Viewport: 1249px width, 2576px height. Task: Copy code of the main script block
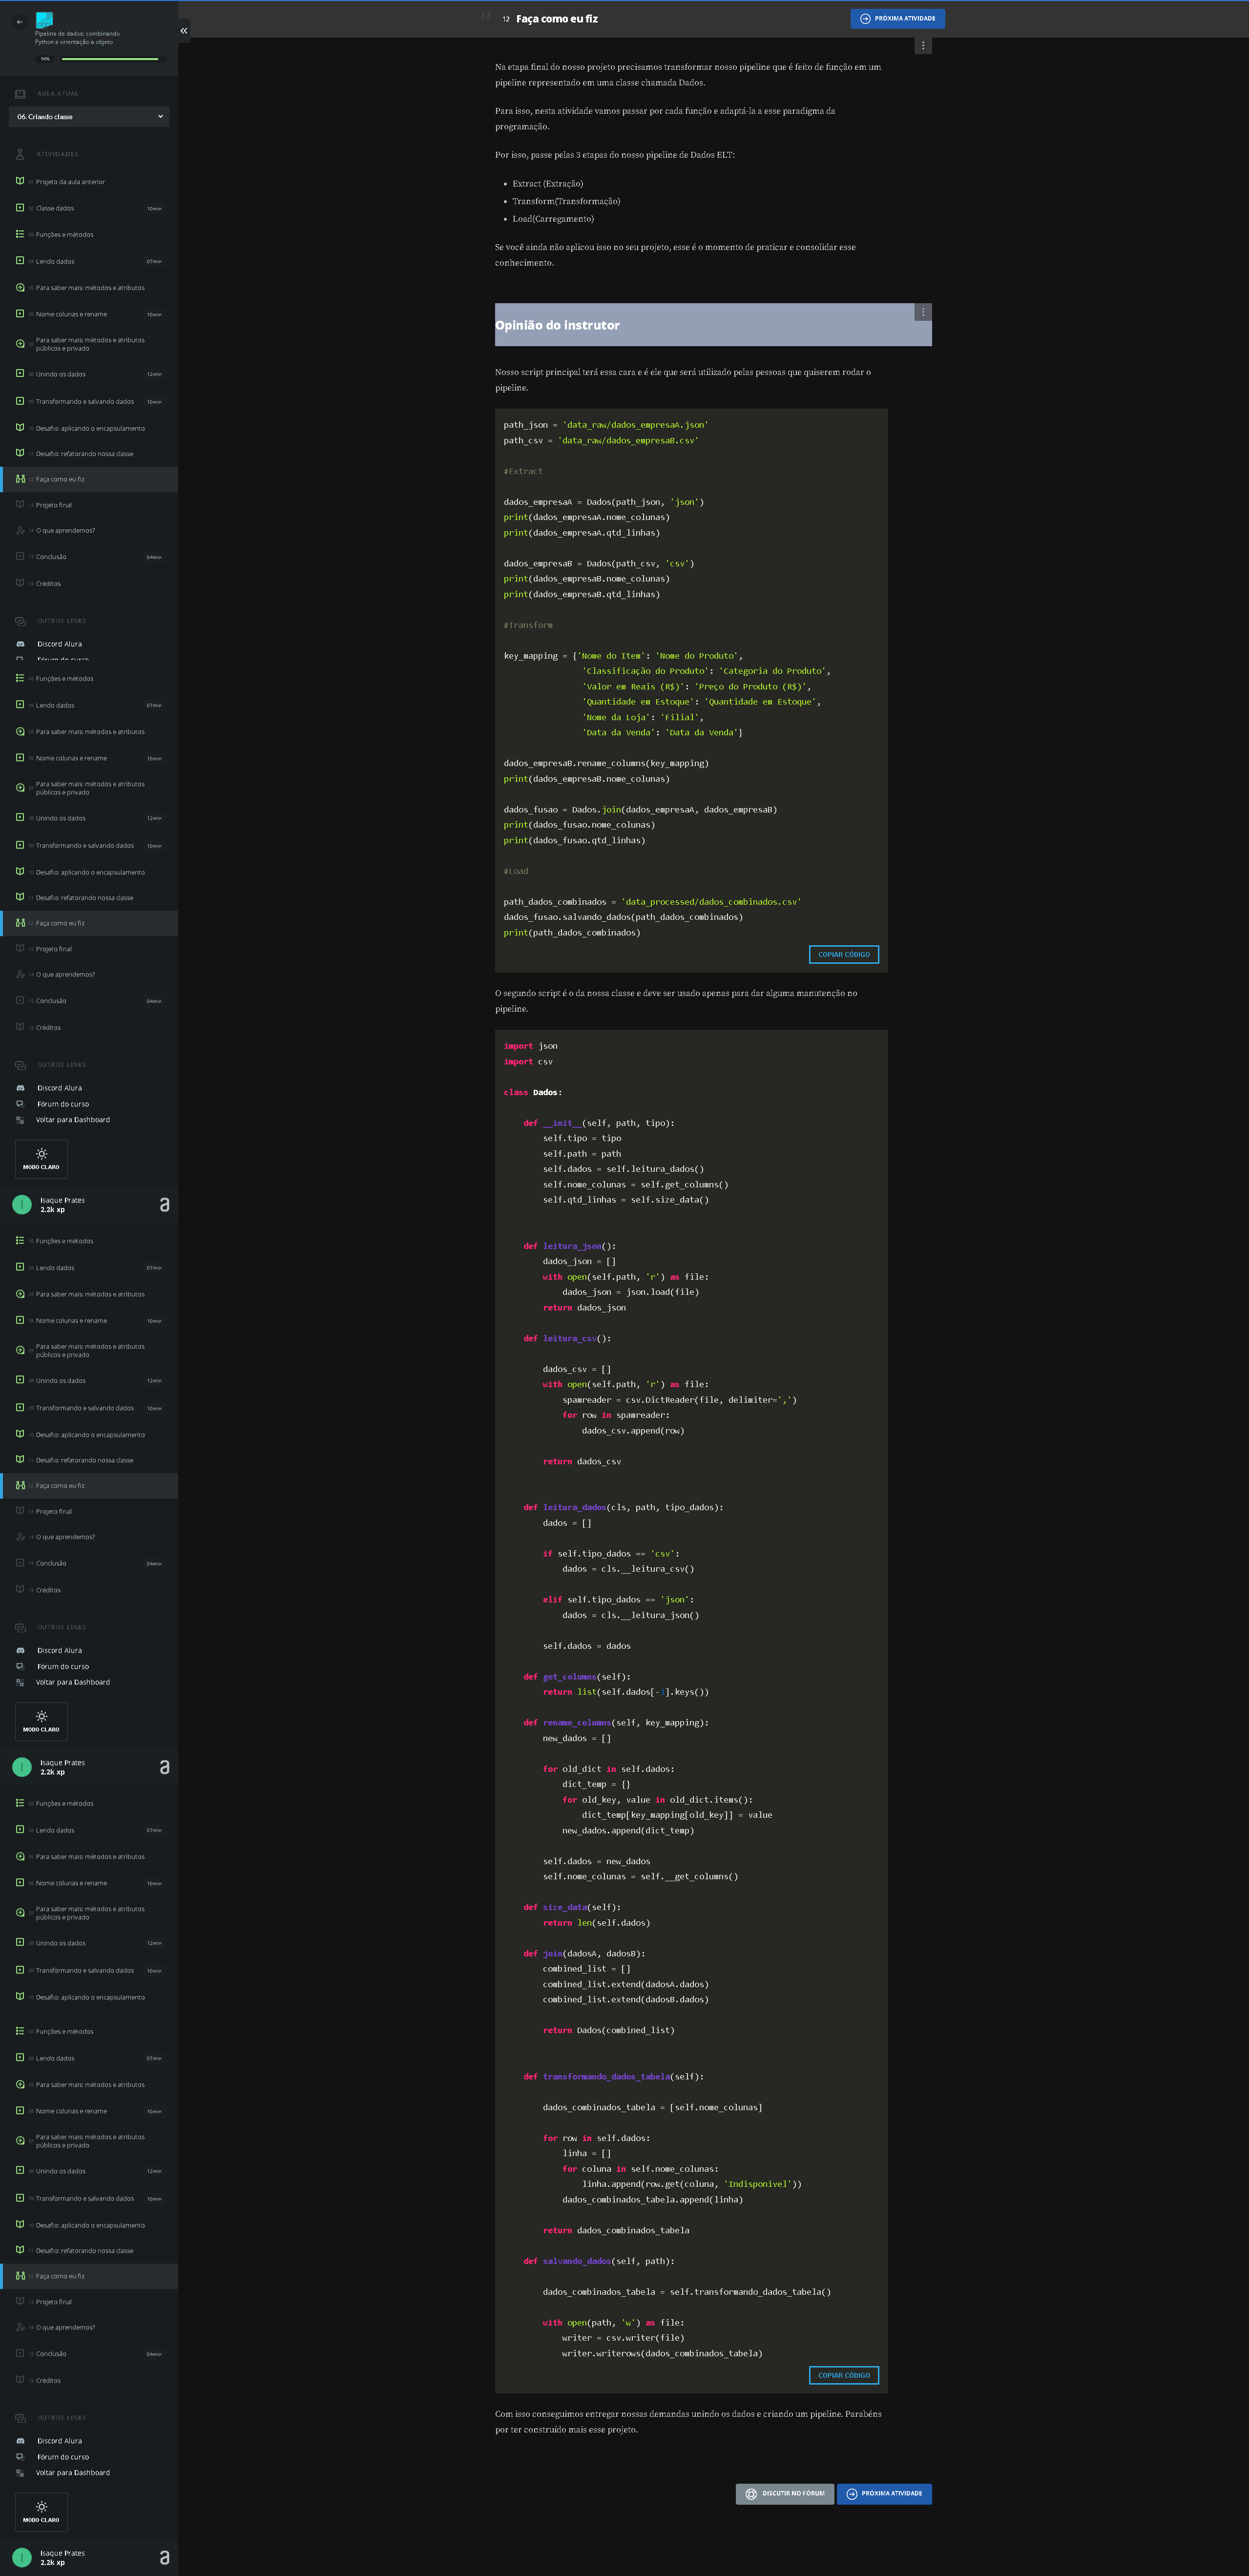click(x=844, y=955)
